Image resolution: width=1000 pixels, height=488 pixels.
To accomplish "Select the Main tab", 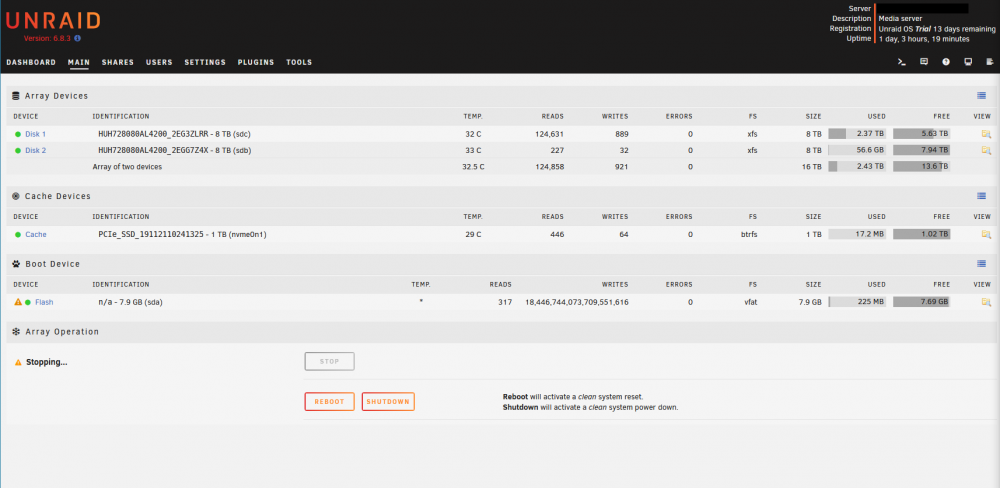I will tap(78, 63).
